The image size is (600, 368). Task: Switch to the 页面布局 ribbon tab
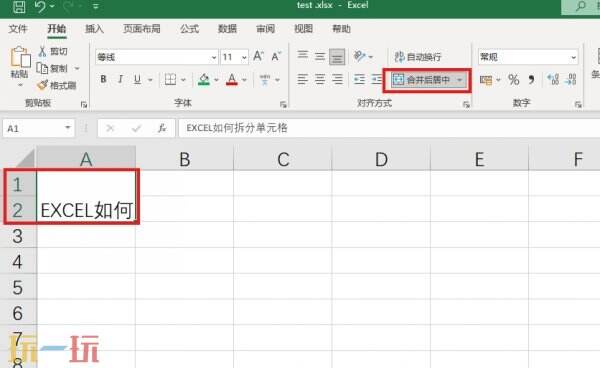pos(142,29)
